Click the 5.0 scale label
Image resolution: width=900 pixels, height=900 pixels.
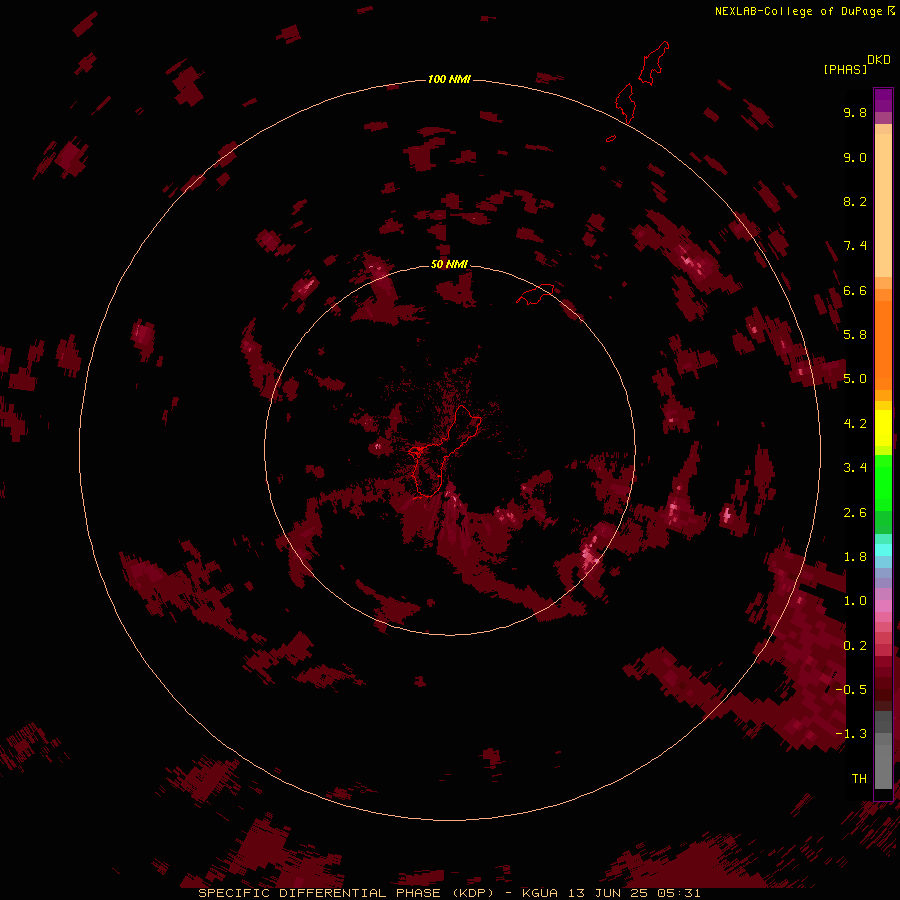click(x=855, y=379)
